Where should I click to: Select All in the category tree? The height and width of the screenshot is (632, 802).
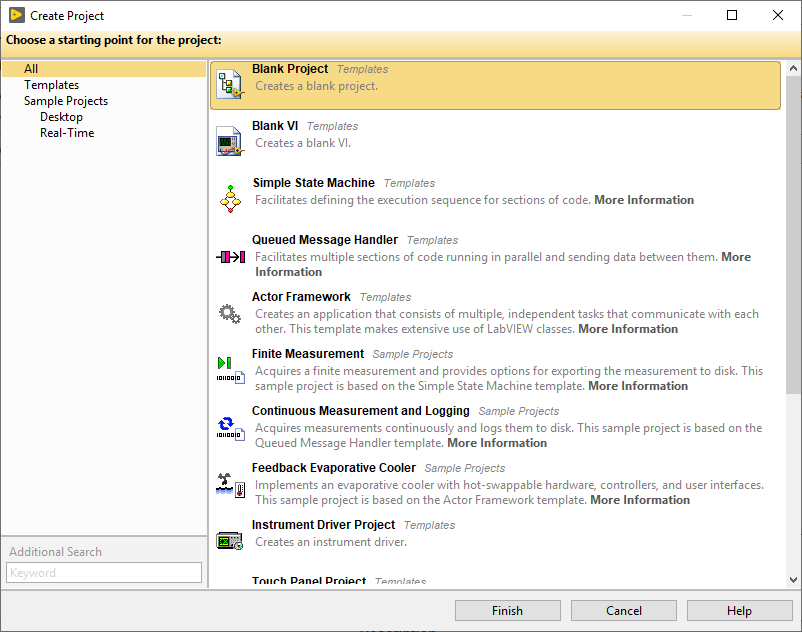point(31,69)
